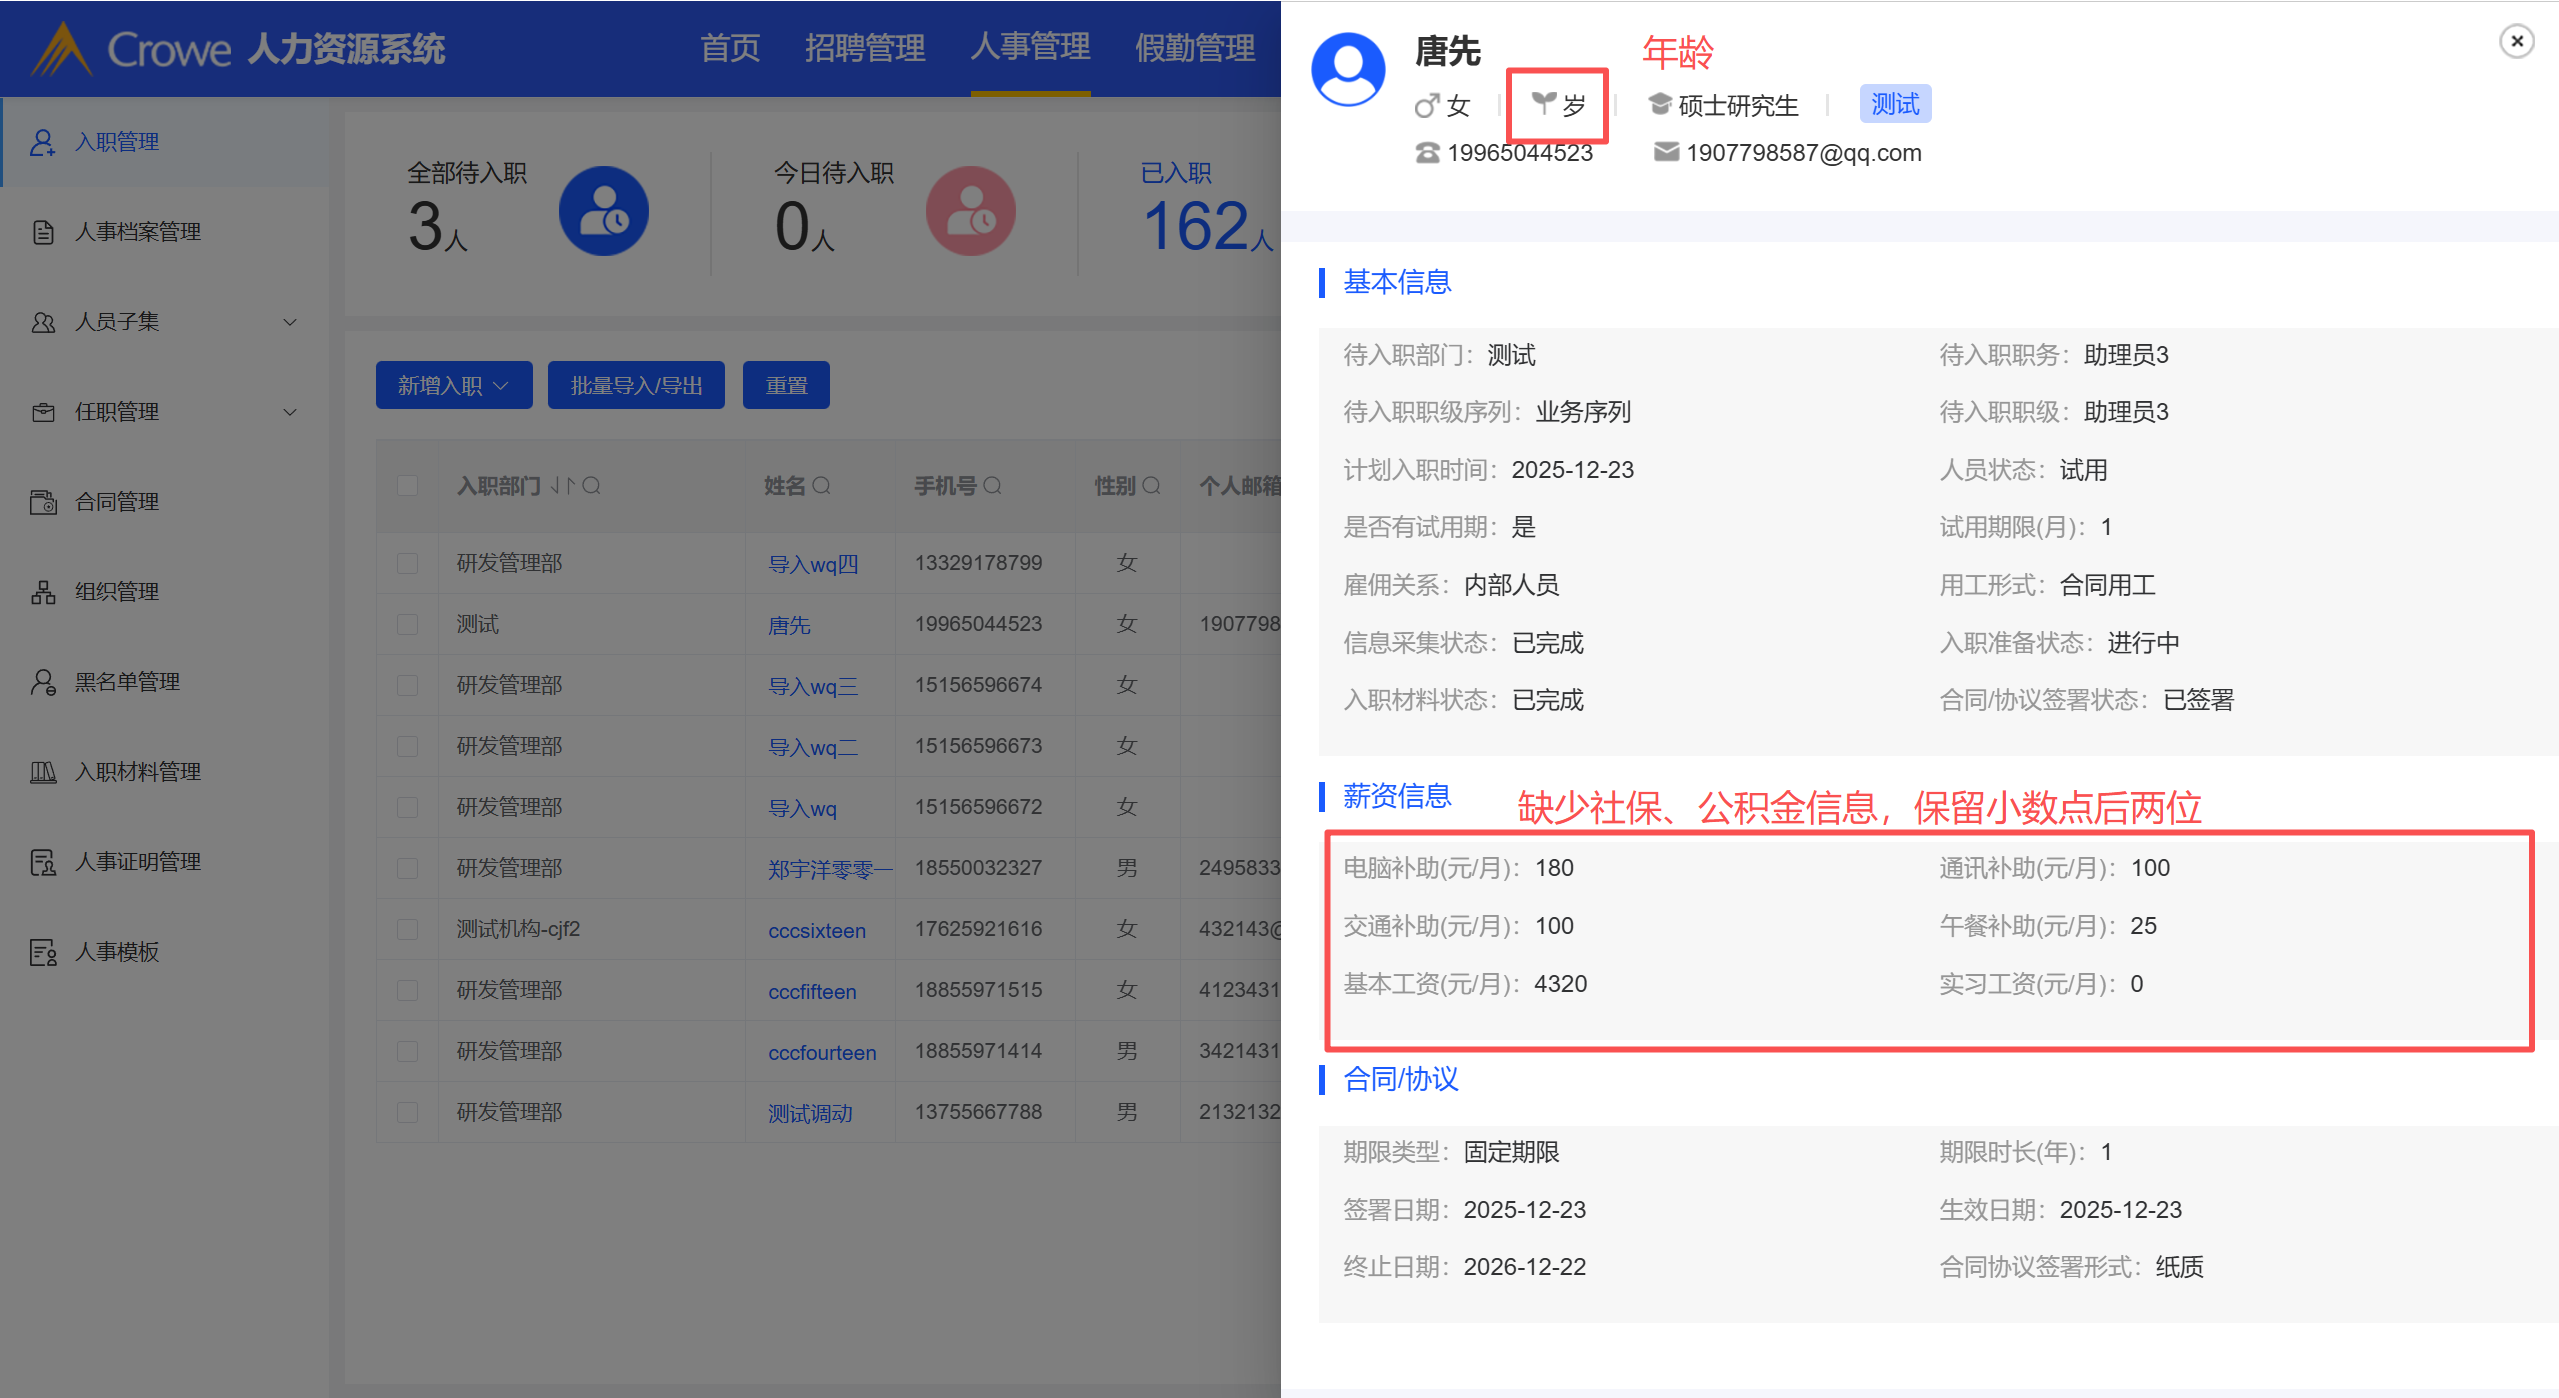Expand the 人员子集 sidebar submenu

(x=290, y=322)
